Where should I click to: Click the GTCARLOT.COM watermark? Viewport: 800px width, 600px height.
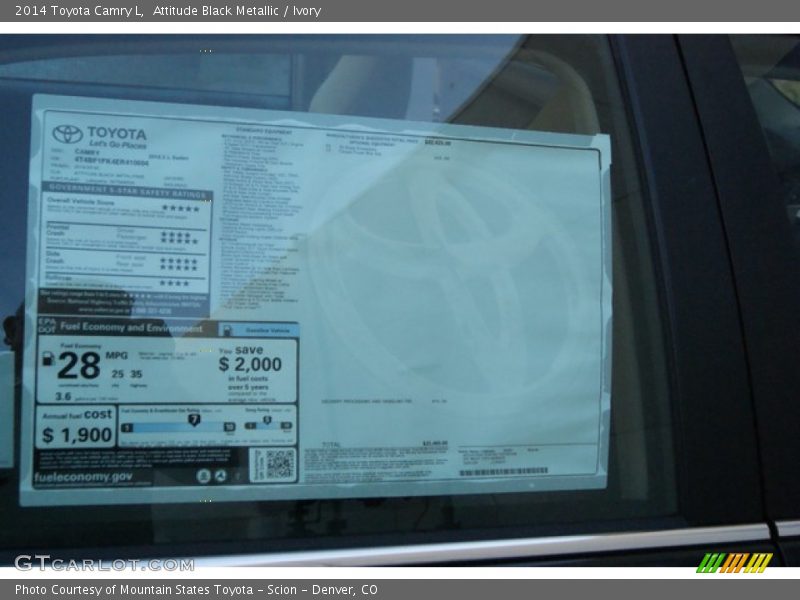coord(104,563)
